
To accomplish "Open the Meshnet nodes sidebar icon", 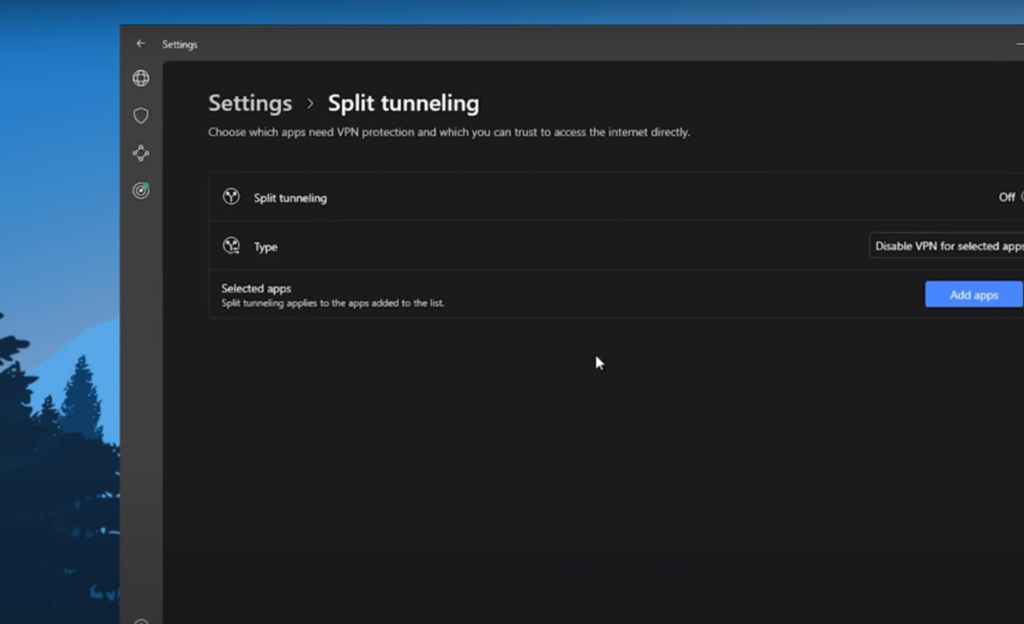I will coord(141,153).
